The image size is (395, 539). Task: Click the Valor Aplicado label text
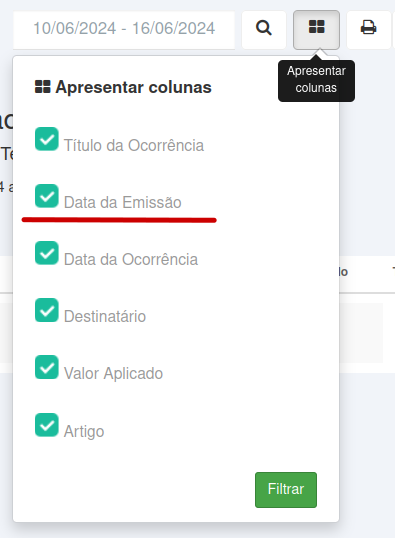(113, 374)
